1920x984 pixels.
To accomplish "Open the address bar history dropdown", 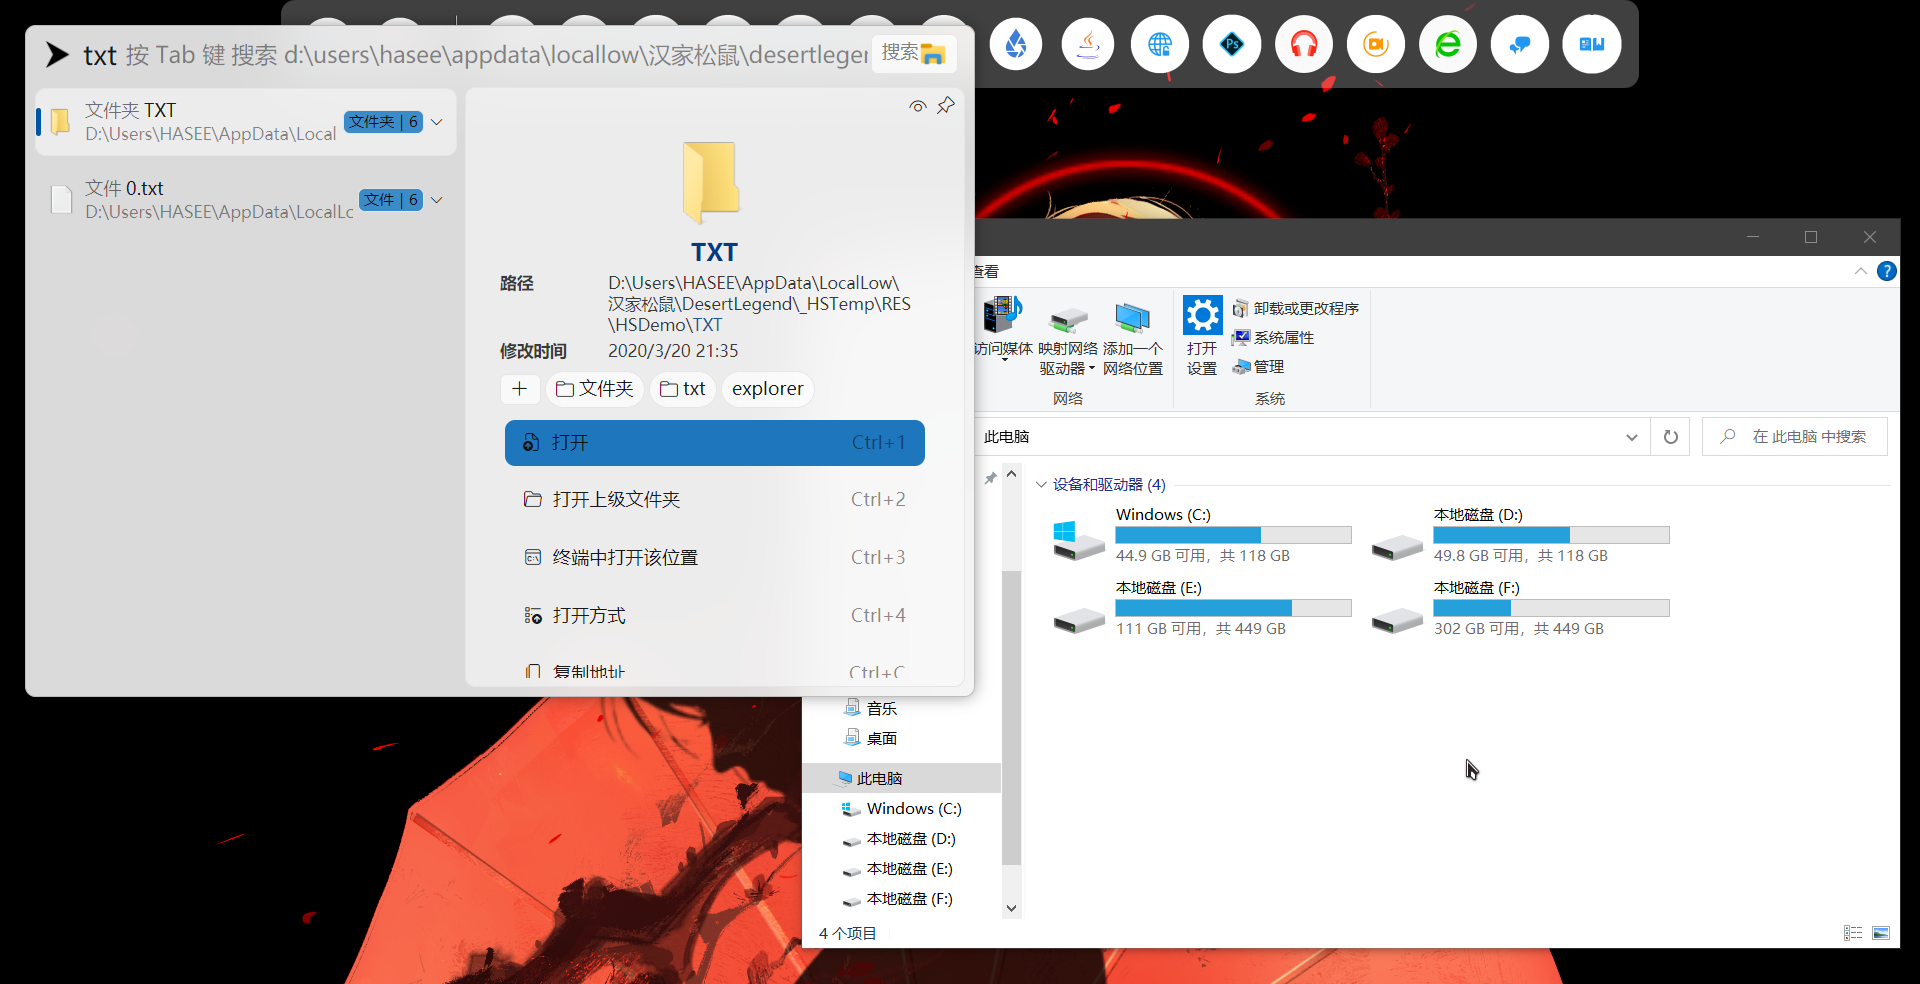I will [1631, 436].
